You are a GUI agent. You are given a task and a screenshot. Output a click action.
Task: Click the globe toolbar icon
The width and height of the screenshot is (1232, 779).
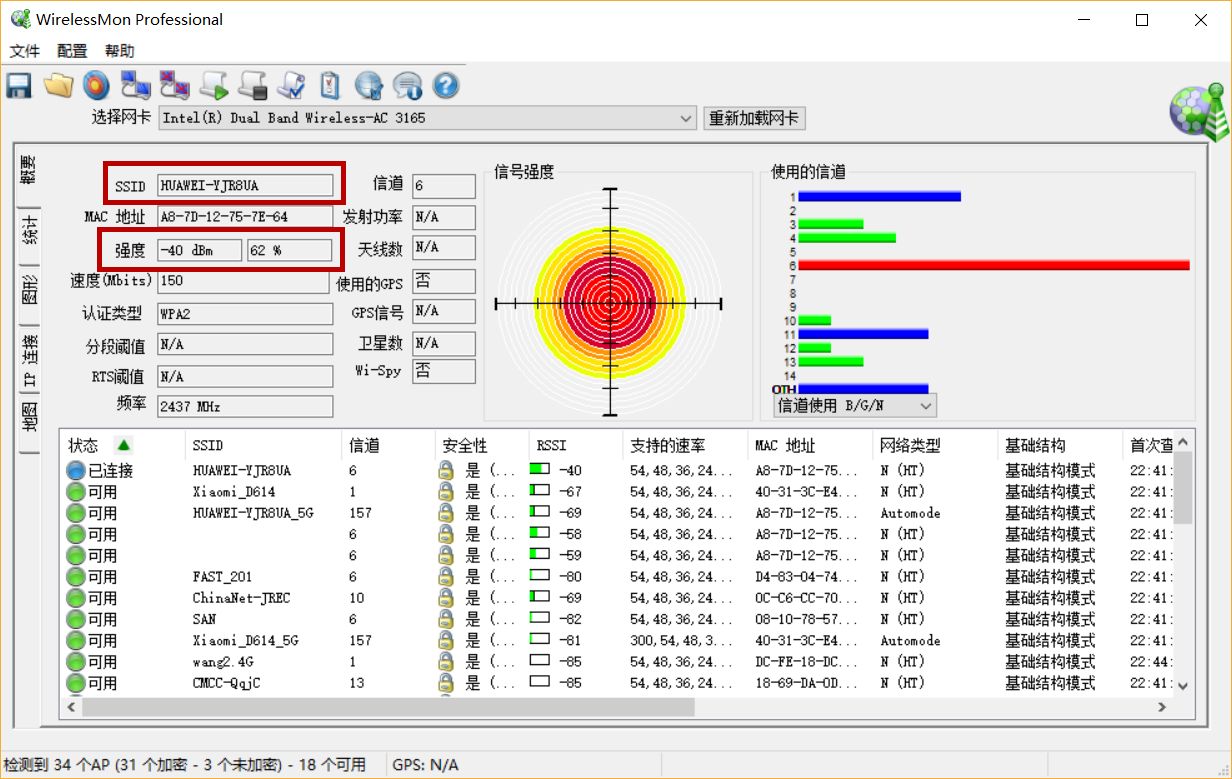coord(369,86)
